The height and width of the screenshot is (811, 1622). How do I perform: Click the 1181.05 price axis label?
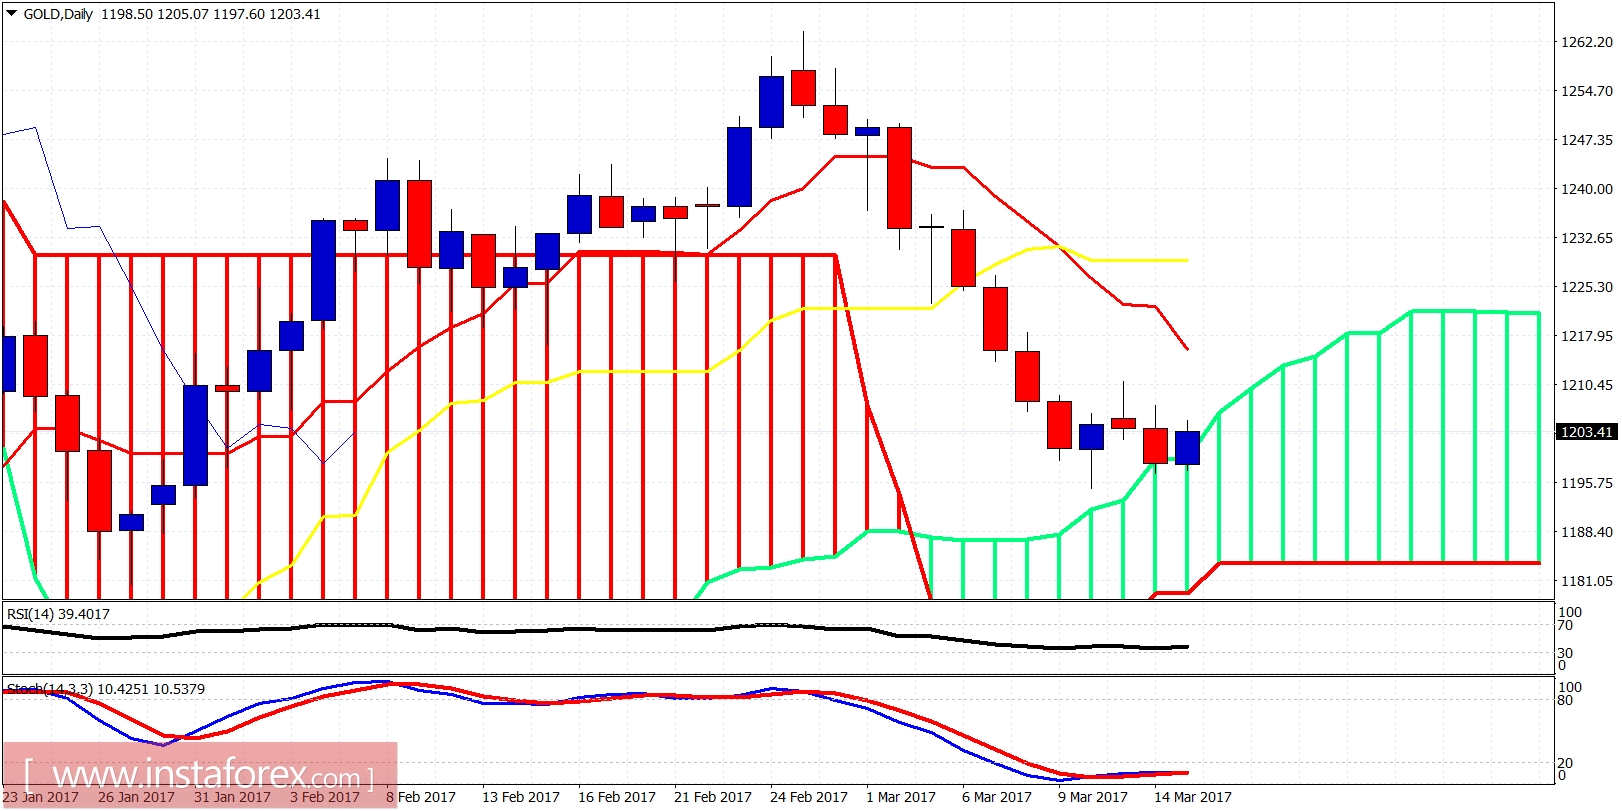[1587, 581]
